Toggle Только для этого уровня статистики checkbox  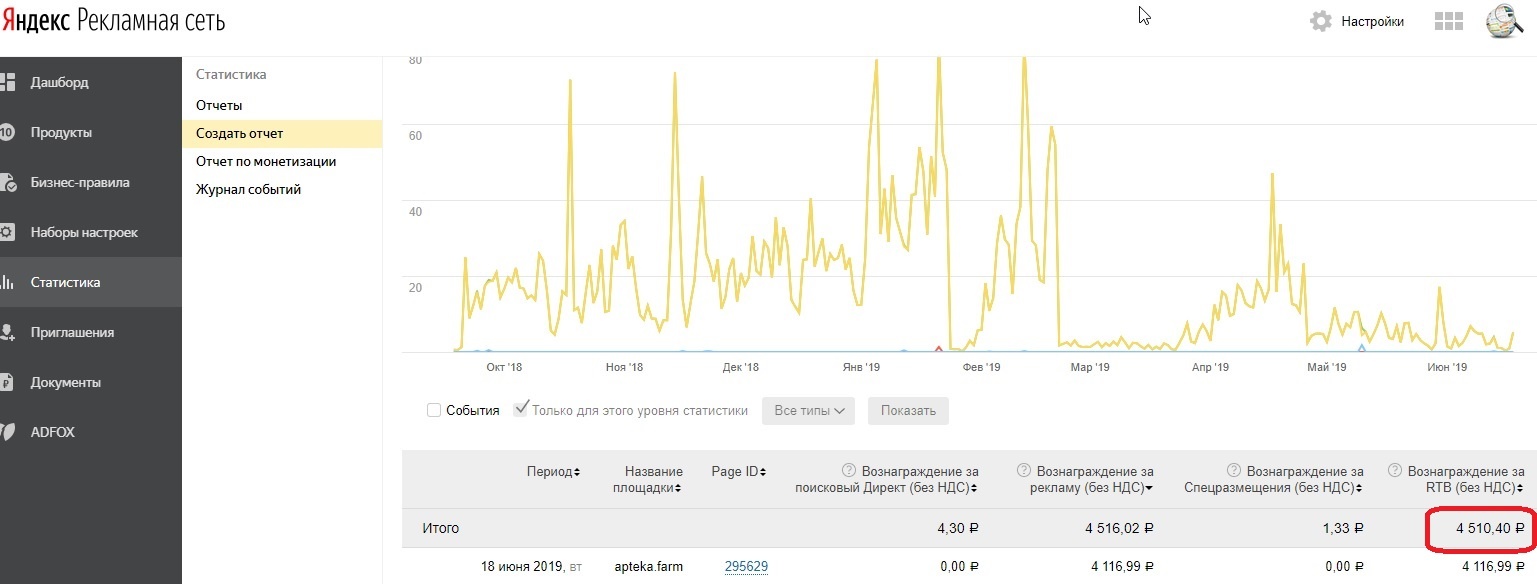point(520,409)
